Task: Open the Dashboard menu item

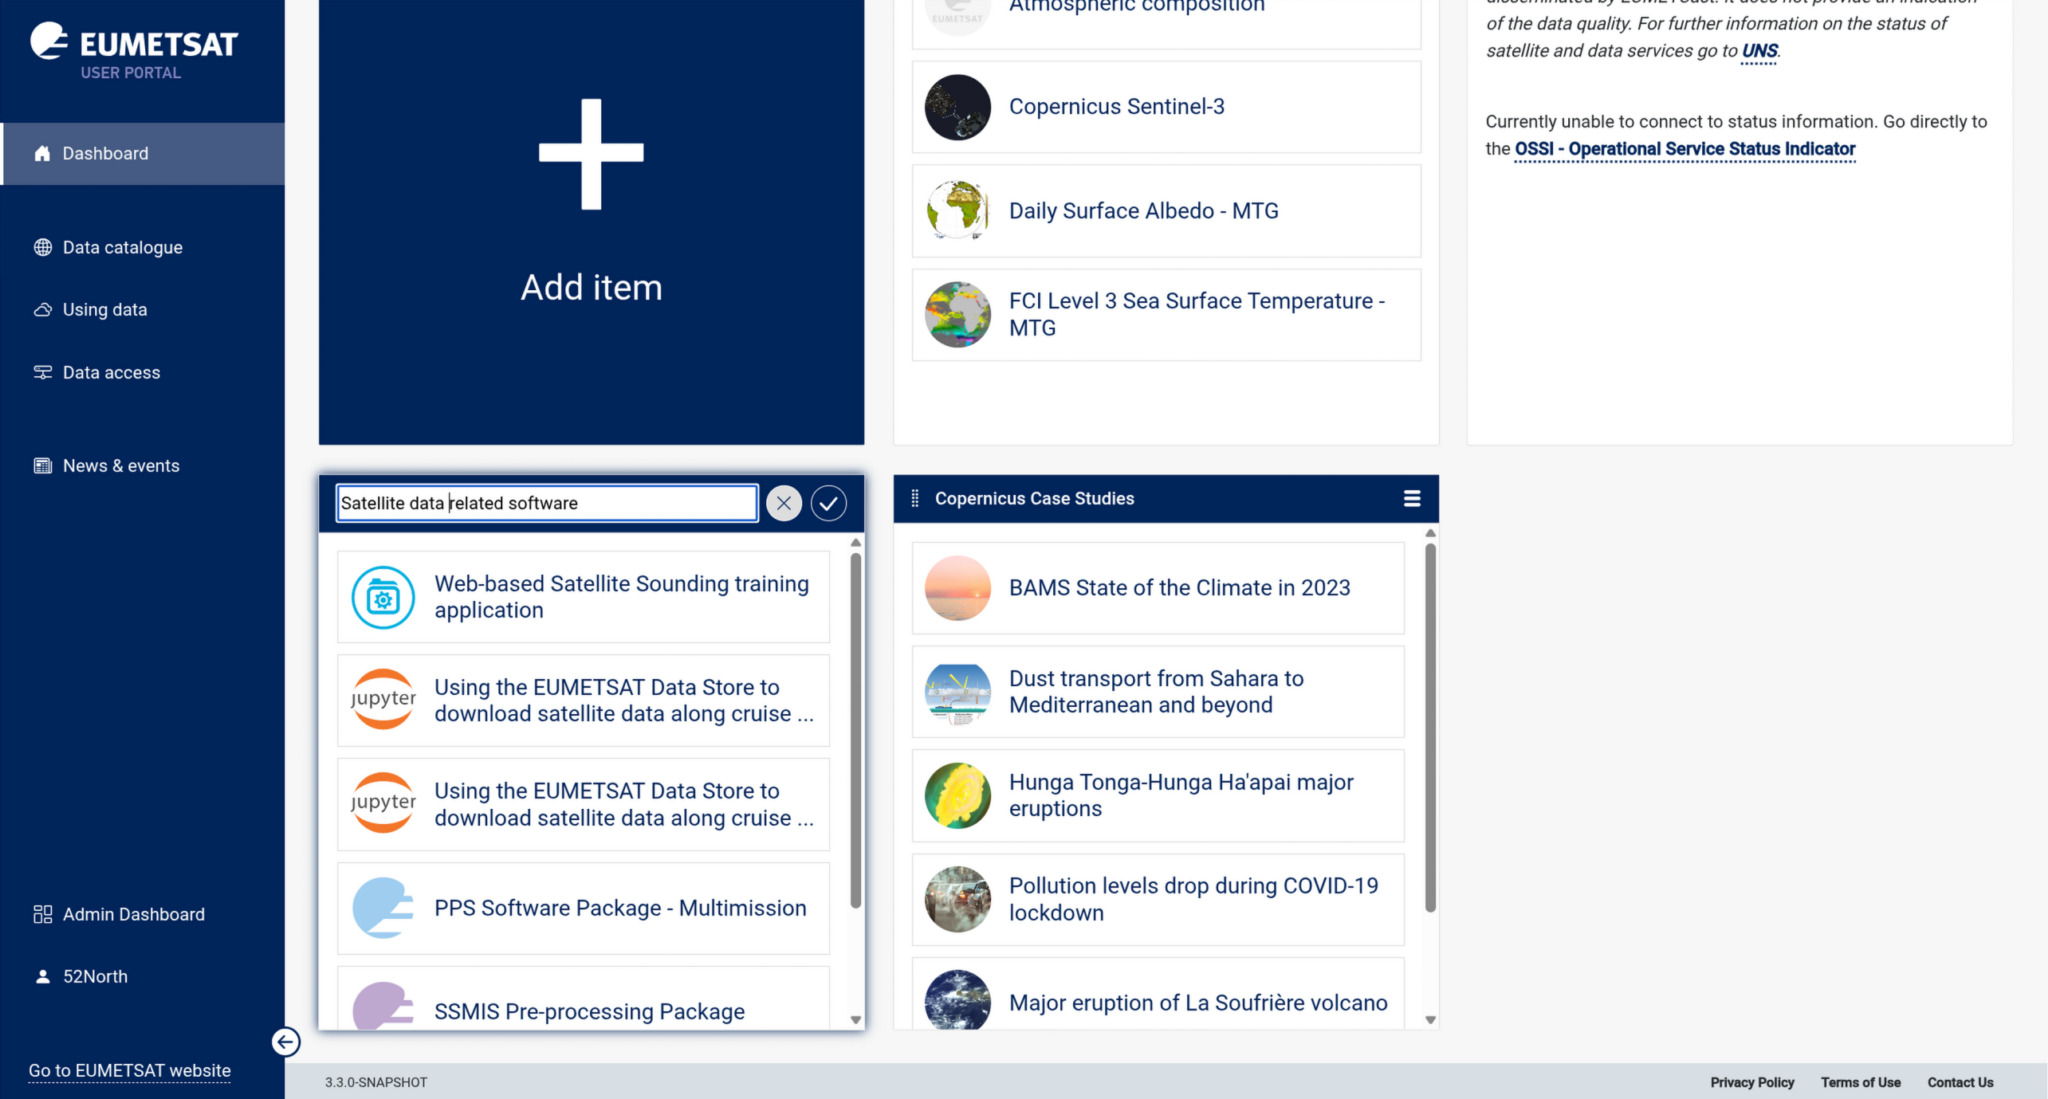Action: click(x=142, y=154)
